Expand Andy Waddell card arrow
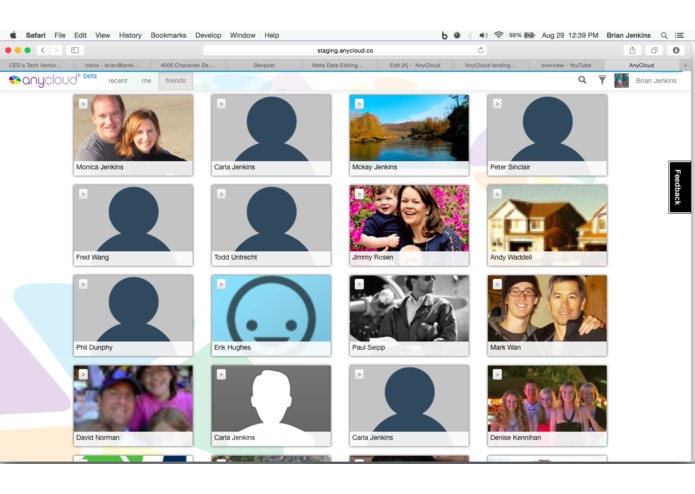Screen dimensions: 695x494 pos(497,194)
